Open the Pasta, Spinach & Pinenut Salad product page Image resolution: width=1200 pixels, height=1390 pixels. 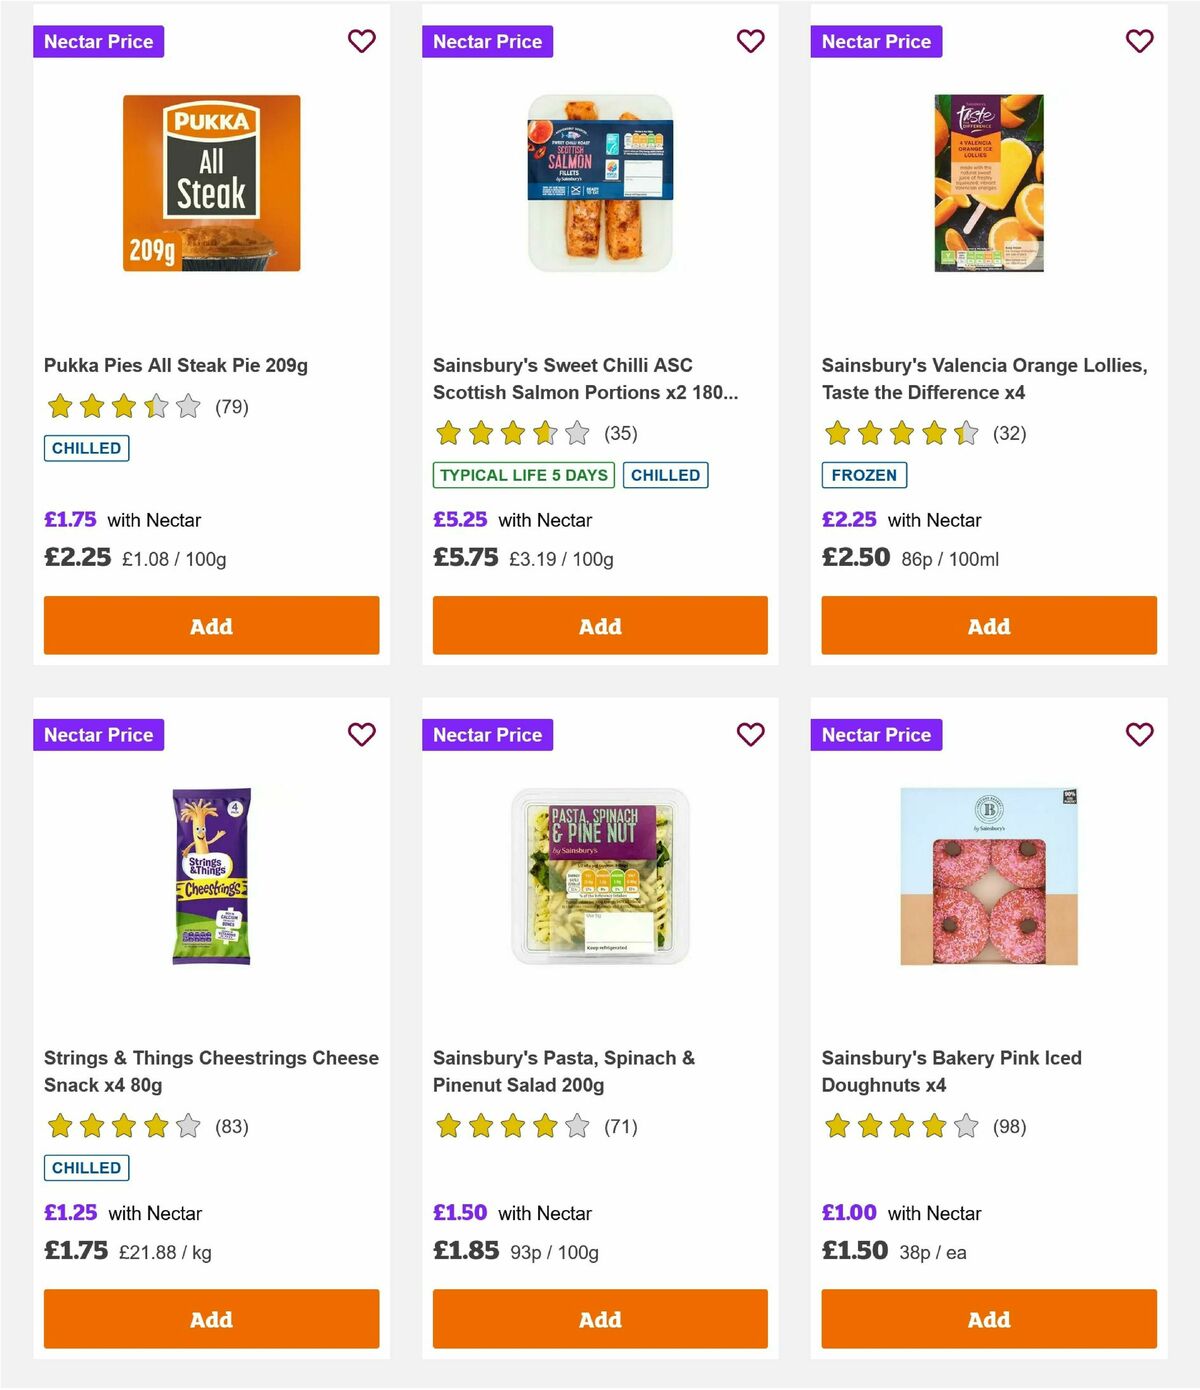(564, 1070)
